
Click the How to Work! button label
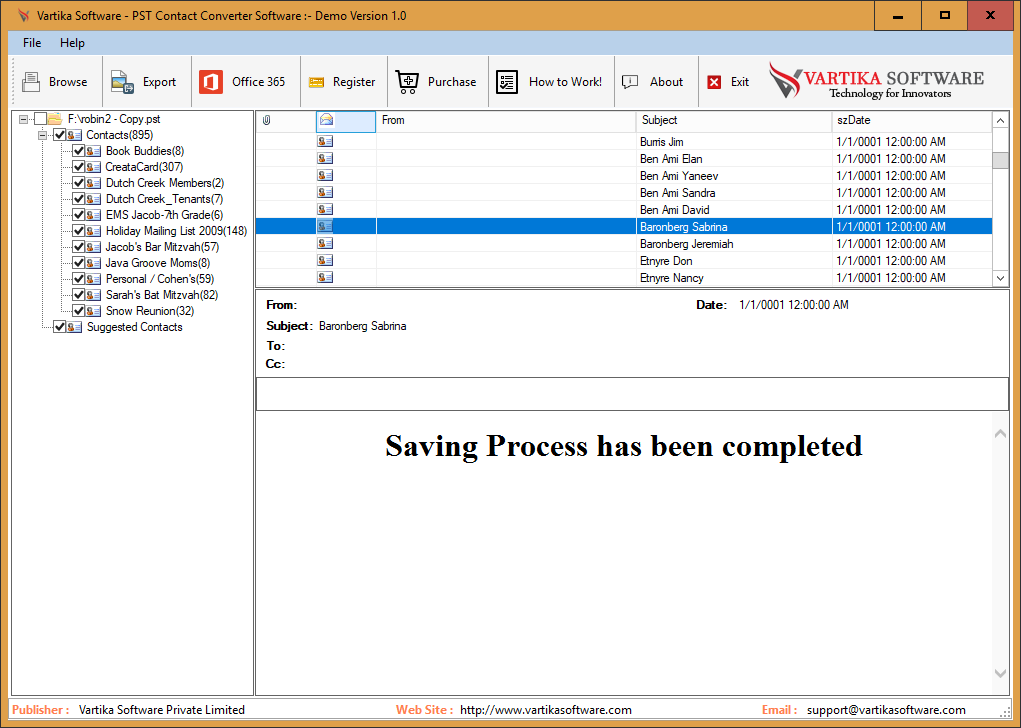[565, 82]
